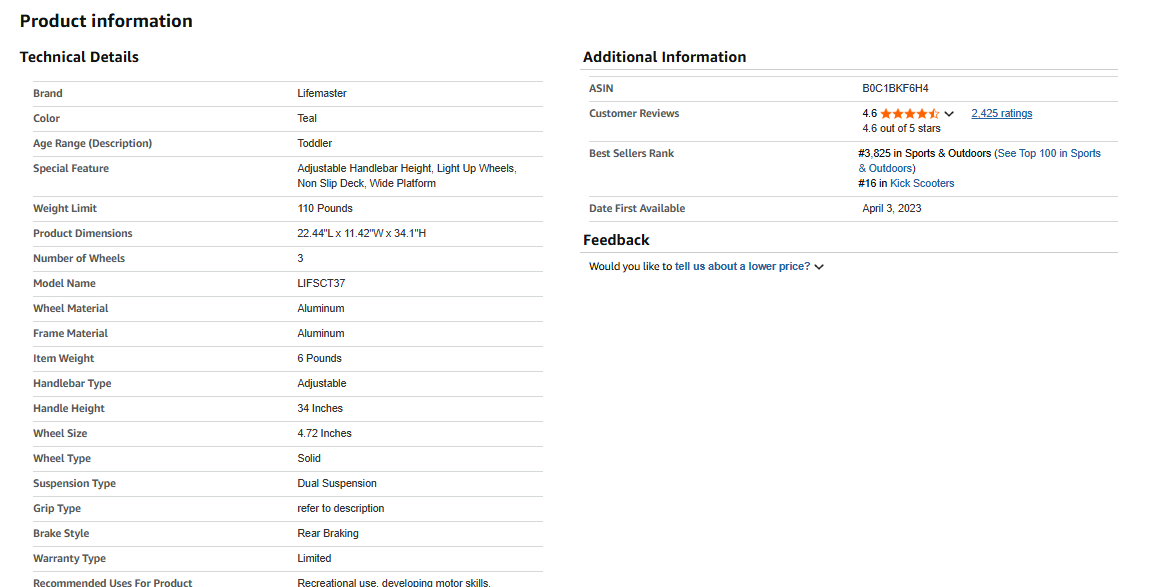Select the ASIN value B0C1BKF6H4
The height and width of the screenshot is (587, 1161).
click(x=895, y=89)
